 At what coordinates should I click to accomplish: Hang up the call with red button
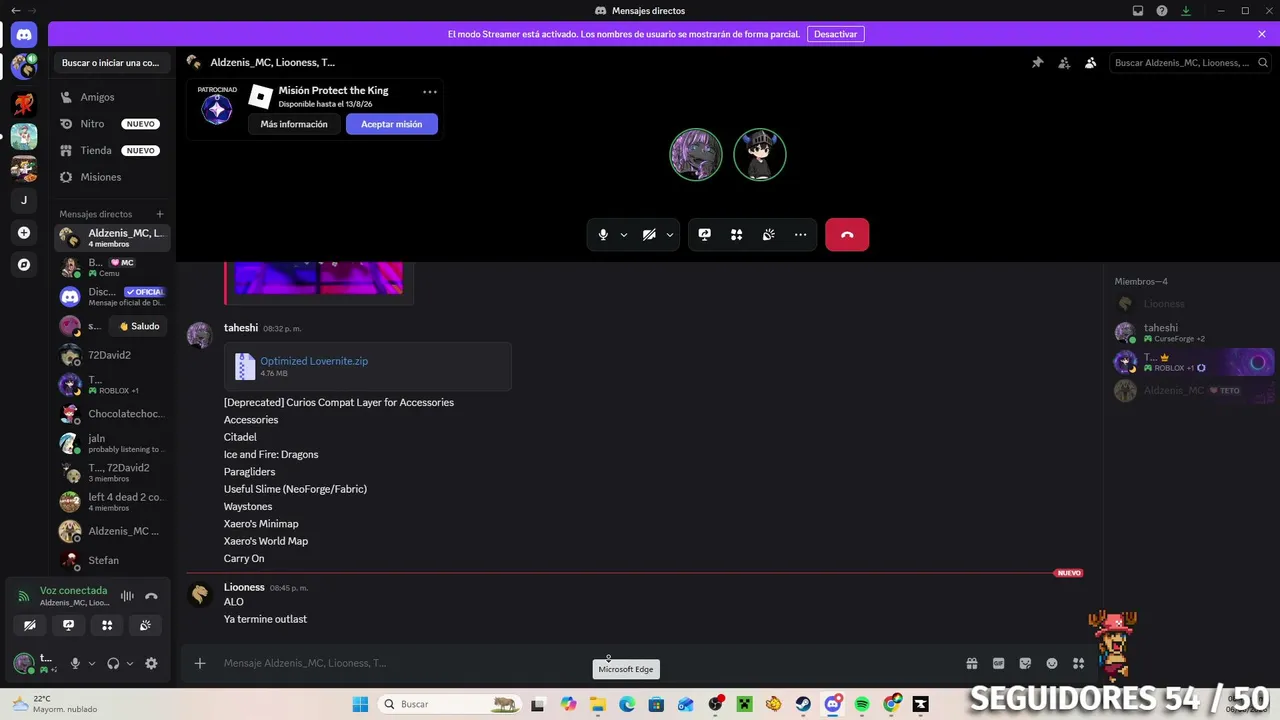[x=847, y=235]
